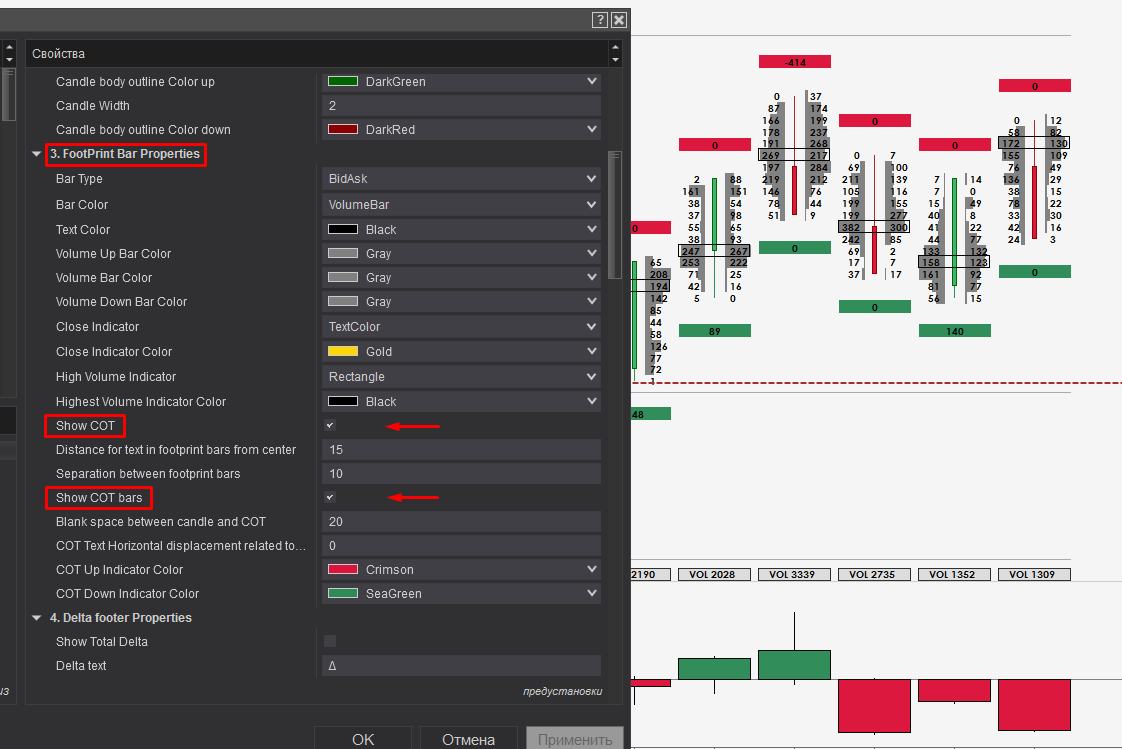Collapse the 4. Delta footer Properties section

pos(37,618)
